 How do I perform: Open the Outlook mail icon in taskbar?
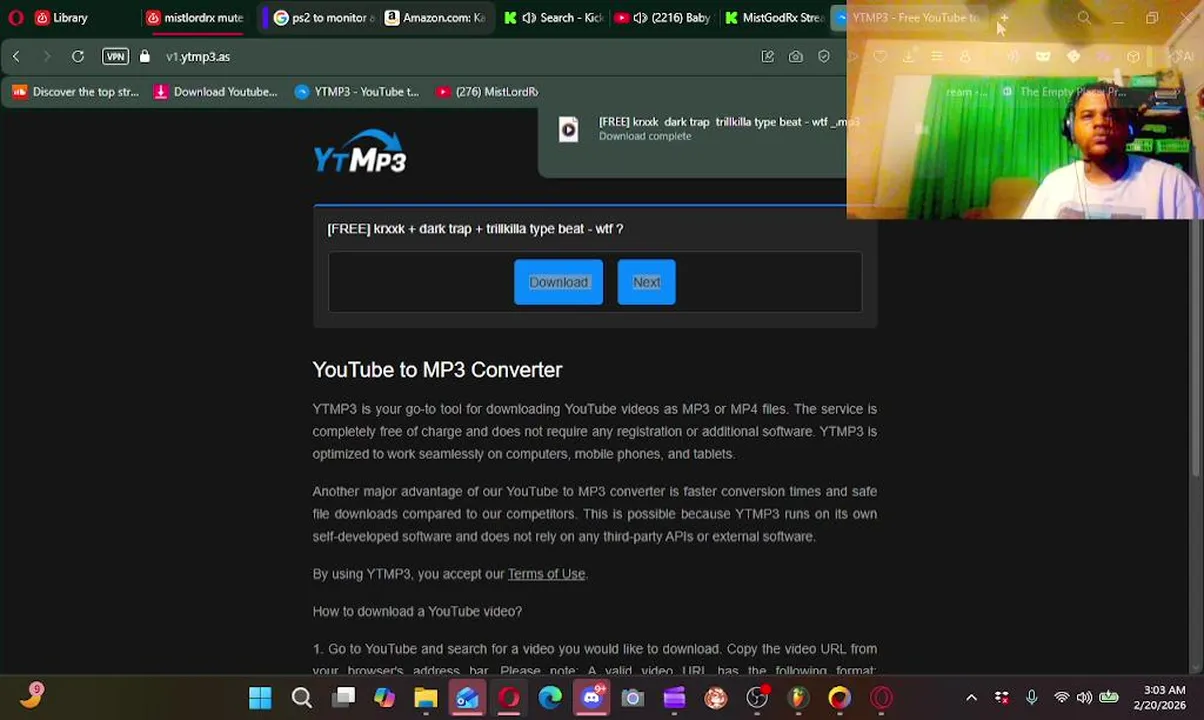click(x=467, y=698)
